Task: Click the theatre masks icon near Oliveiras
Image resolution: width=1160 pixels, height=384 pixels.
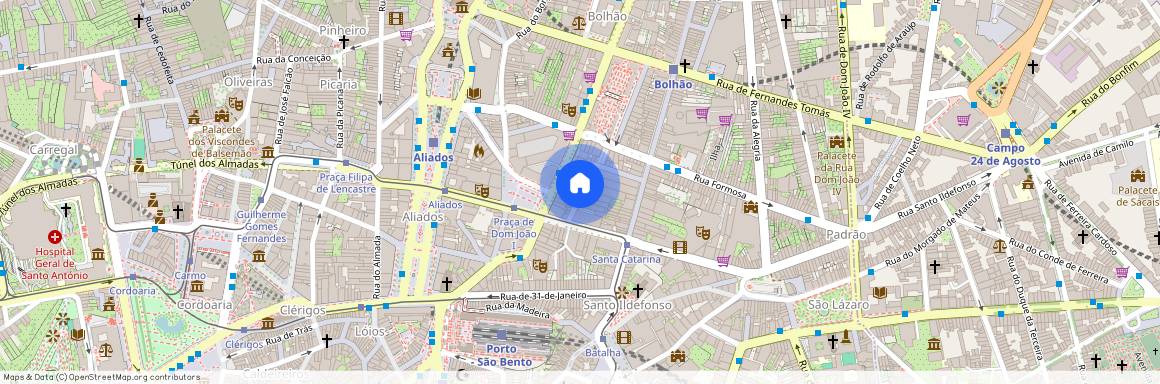Action: [236, 104]
